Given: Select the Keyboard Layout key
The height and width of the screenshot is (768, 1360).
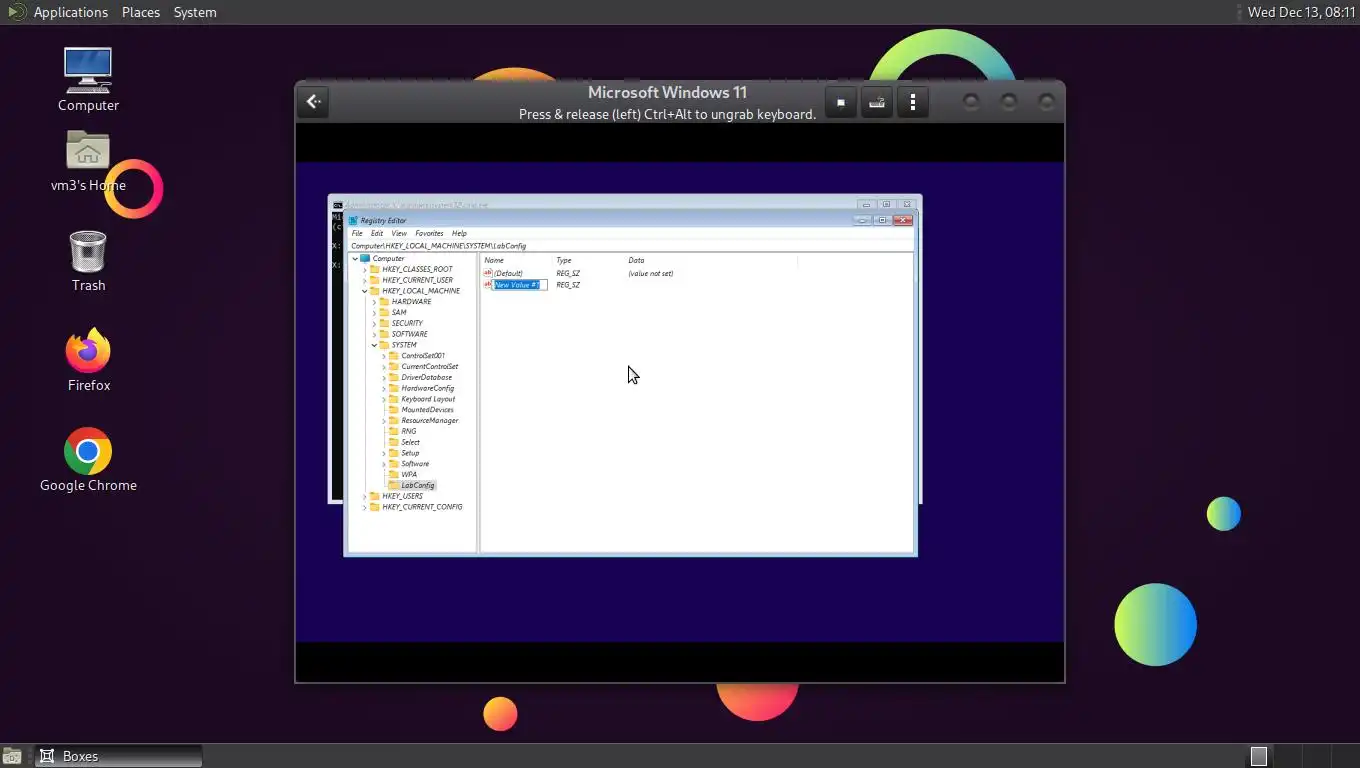Looking at the screenshot, I should [428, 399].
